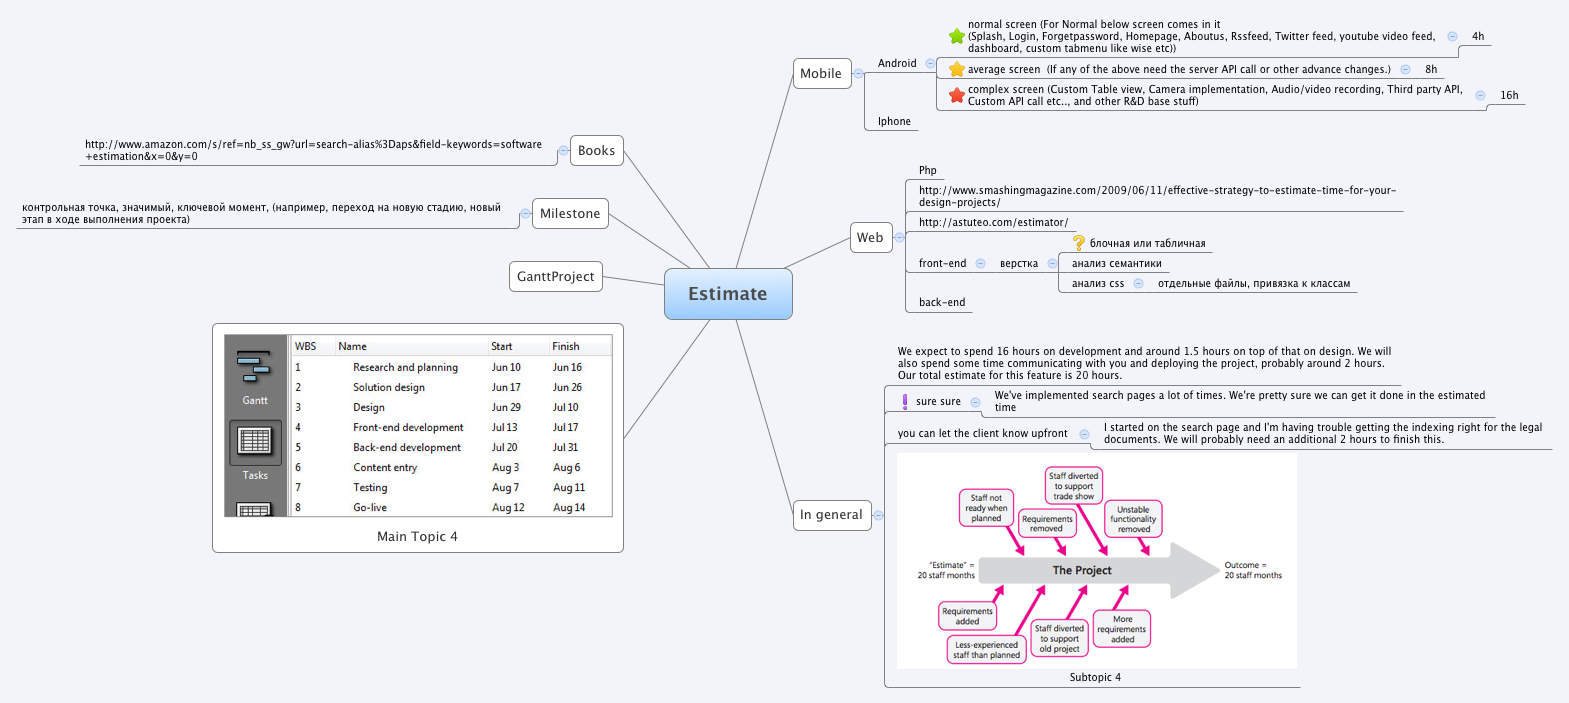Image resolution: width=1569 pixels, height=703 pixels.
Task: Collapse the анализ css subtopic
Action: pyautogui.click(x=1138, y=283)
